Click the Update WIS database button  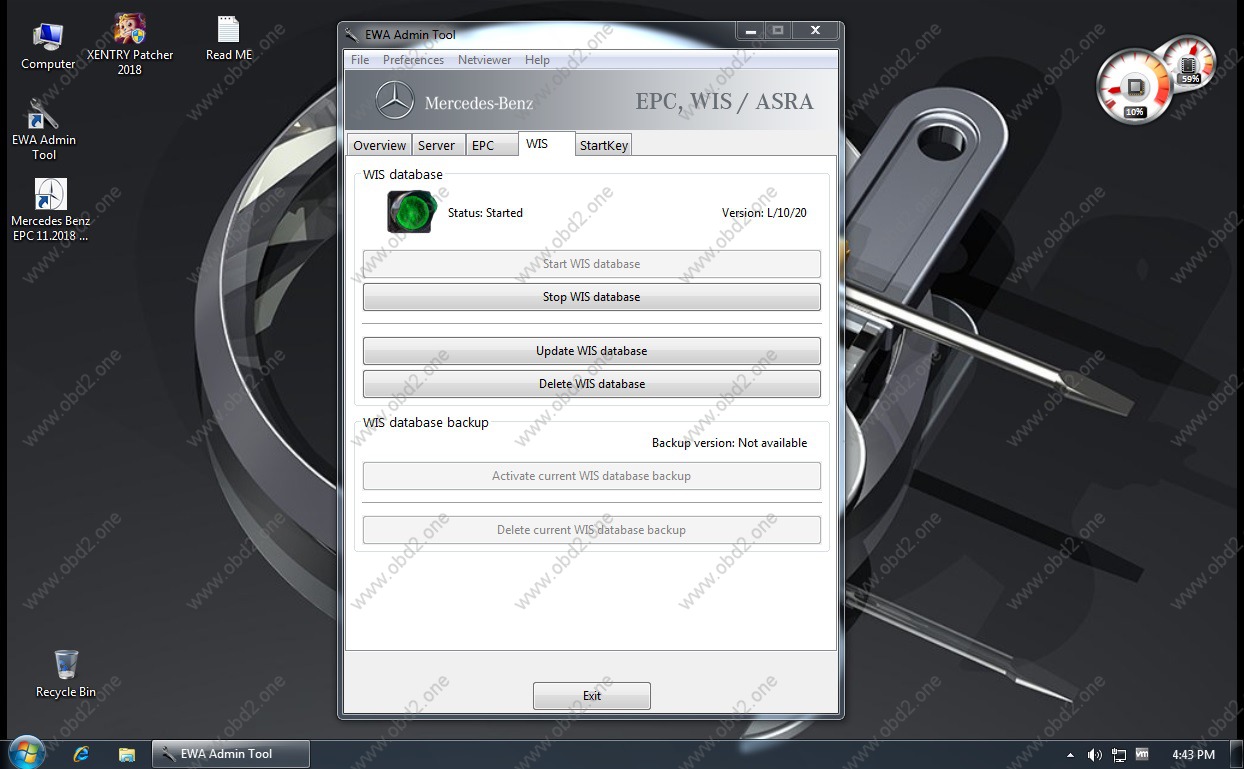point(591,351)
